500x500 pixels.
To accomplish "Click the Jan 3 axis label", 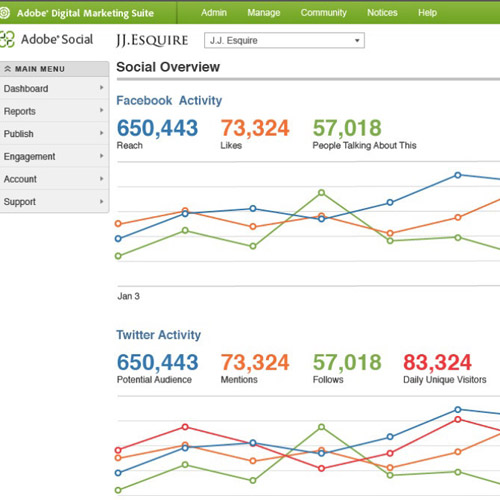I will click(x=128, y=296).
